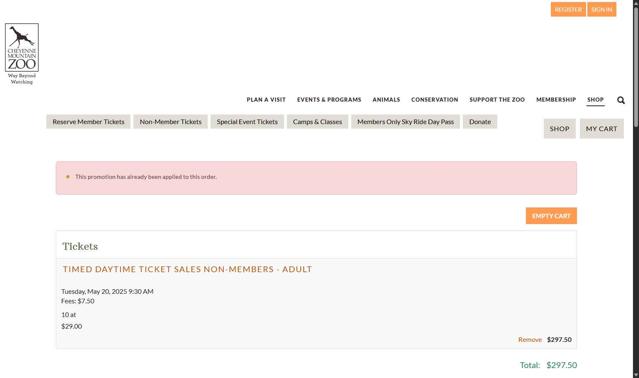Click the Tickets section heading

(80, 246)
